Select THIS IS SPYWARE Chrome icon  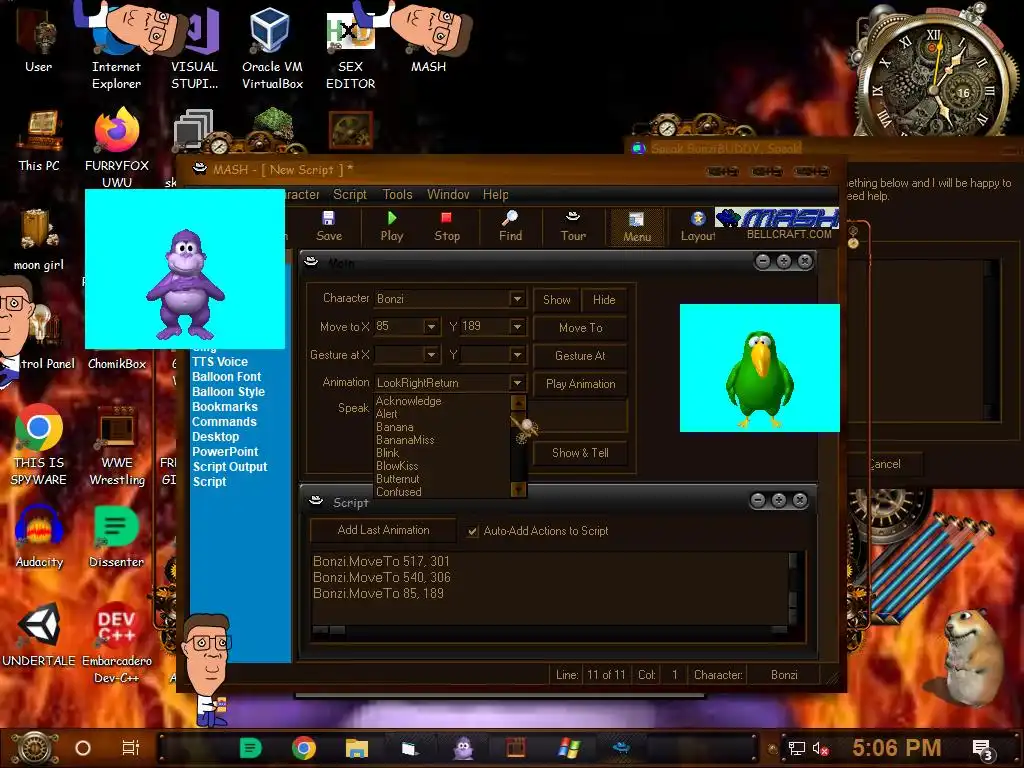[39, 444]
